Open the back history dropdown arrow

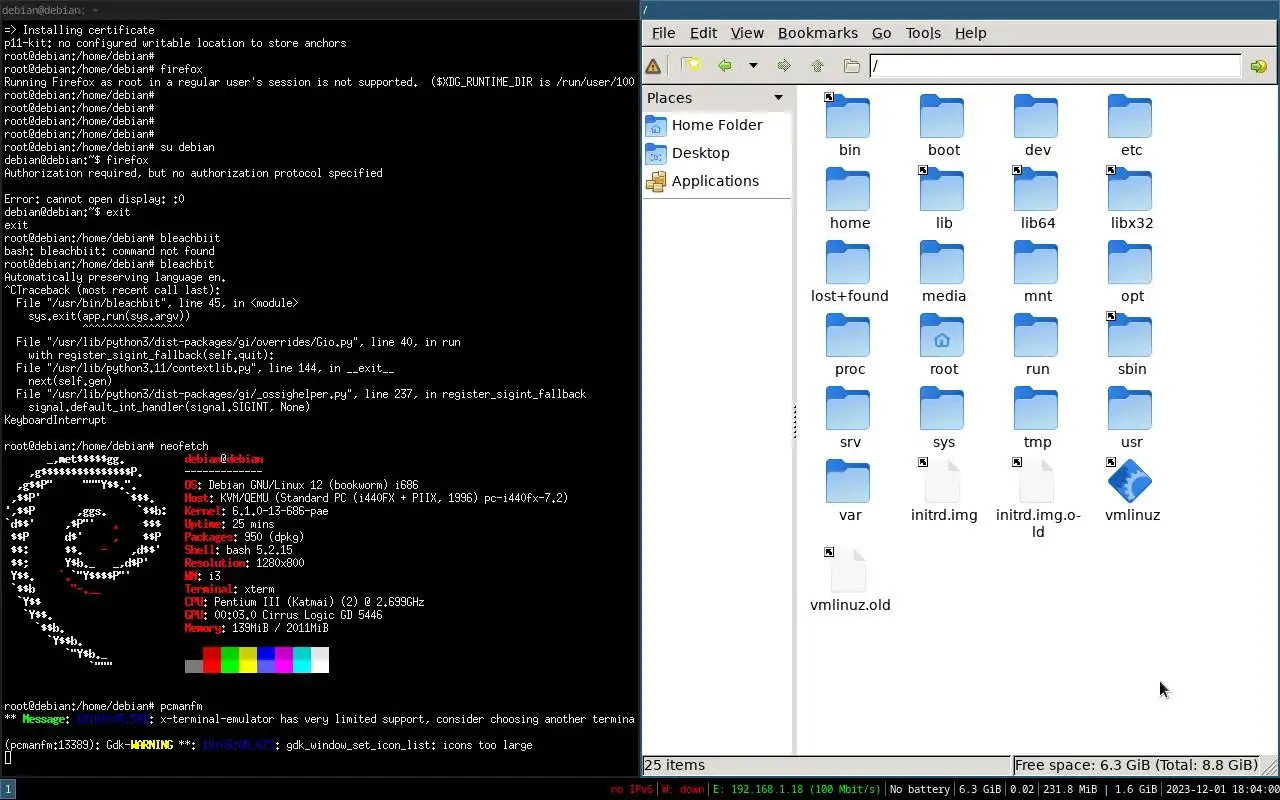[x=753, y=66]
